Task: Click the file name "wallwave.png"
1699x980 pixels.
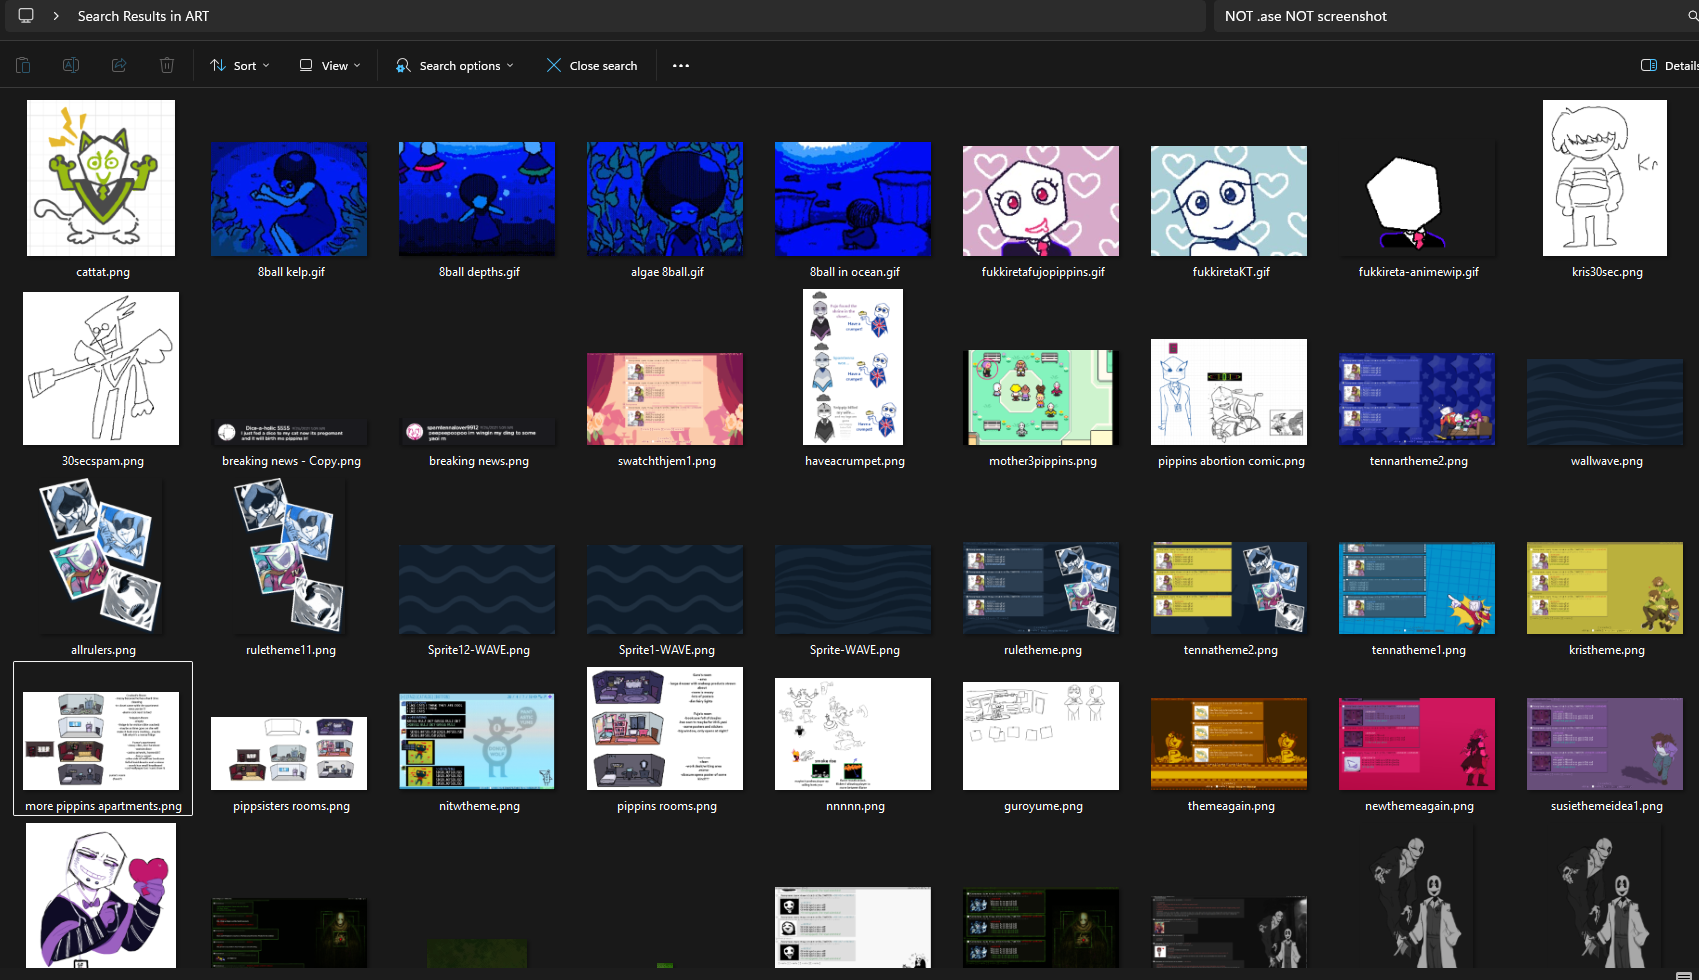Action: [1607, 461]
